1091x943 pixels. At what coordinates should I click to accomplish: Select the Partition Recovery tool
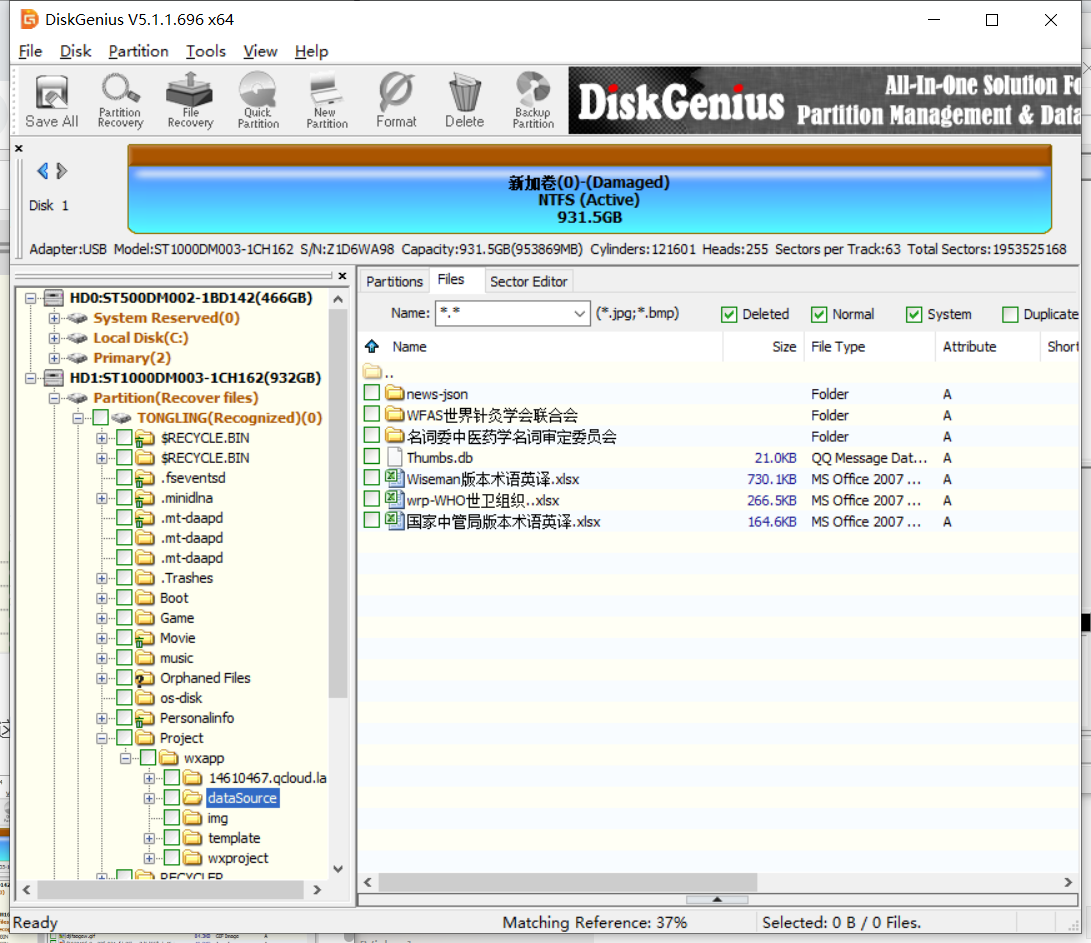pos(120,99)
